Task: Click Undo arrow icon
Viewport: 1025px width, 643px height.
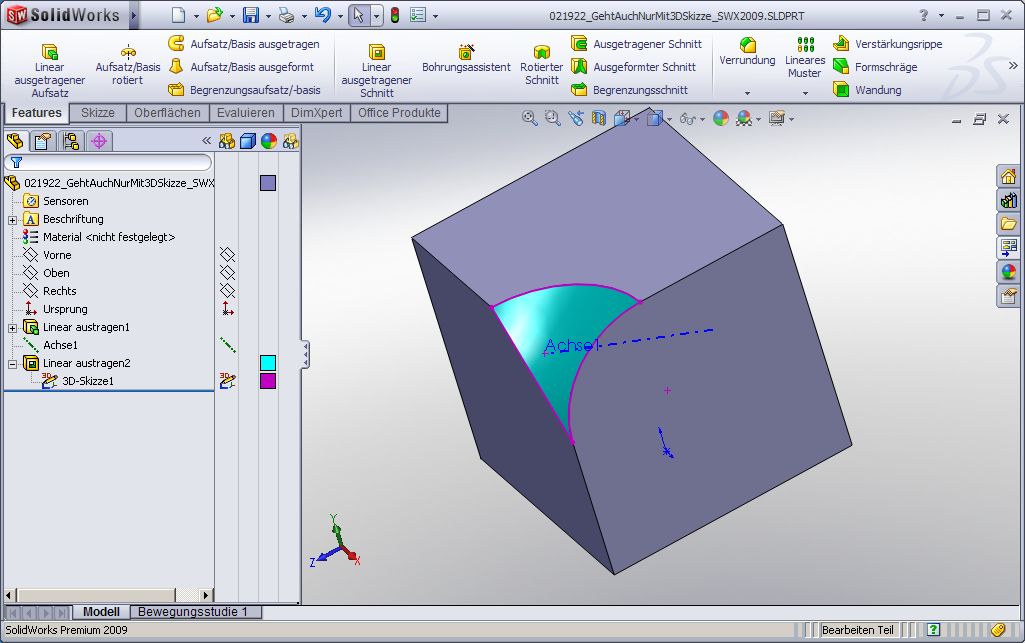Action: coord(322,15)
